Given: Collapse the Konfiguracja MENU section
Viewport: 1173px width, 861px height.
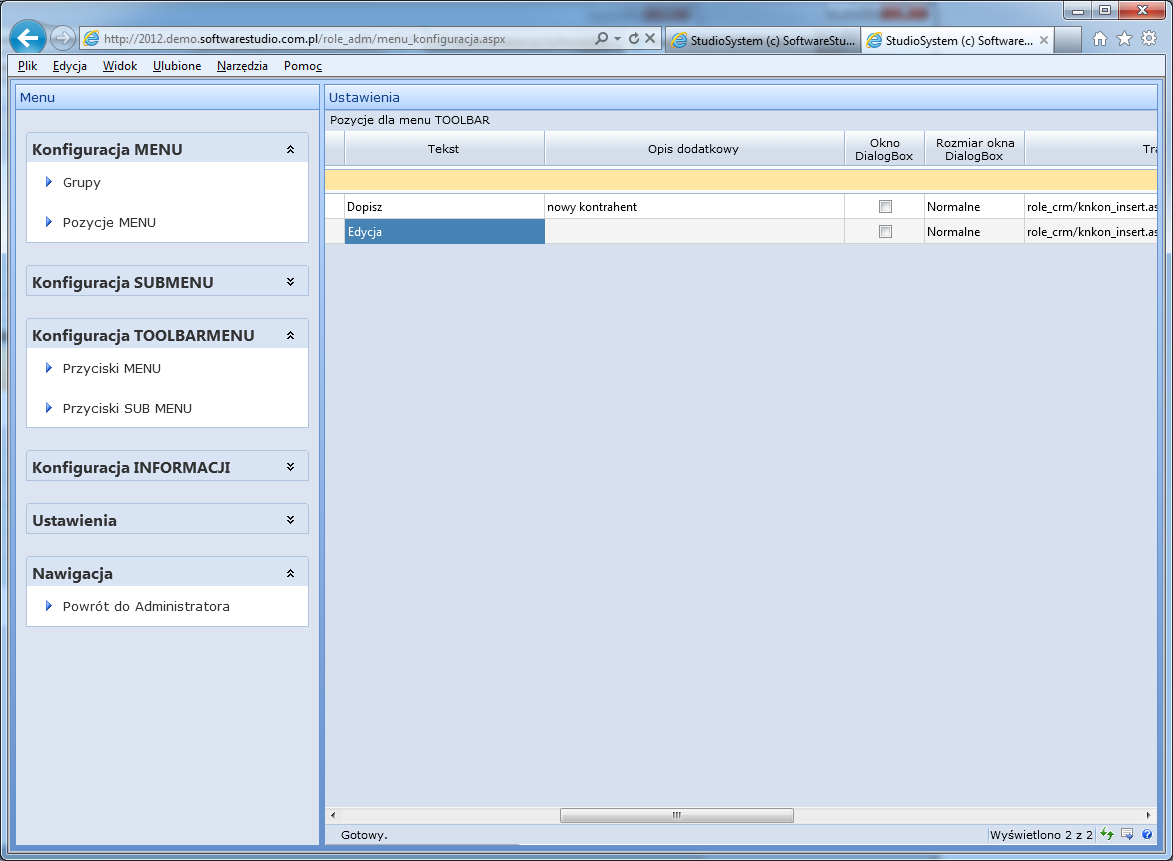Looking at the screenshot, I should click(x=290, y=150).
